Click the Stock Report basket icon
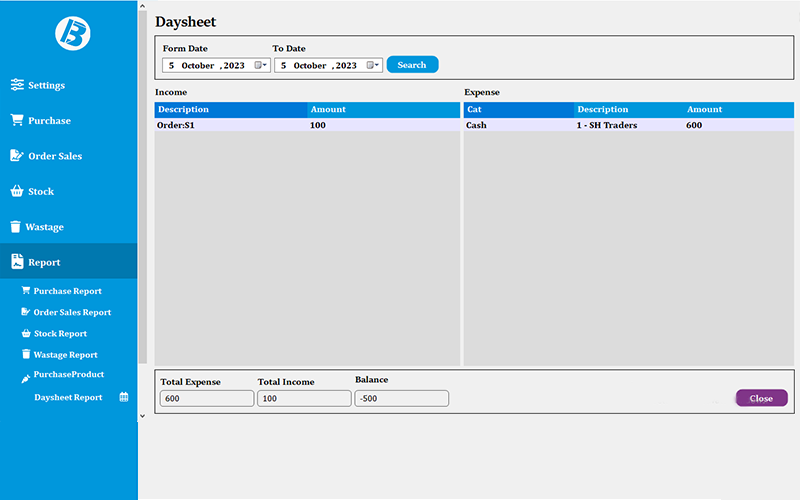 pyautogui.click(x=26, y=333)
